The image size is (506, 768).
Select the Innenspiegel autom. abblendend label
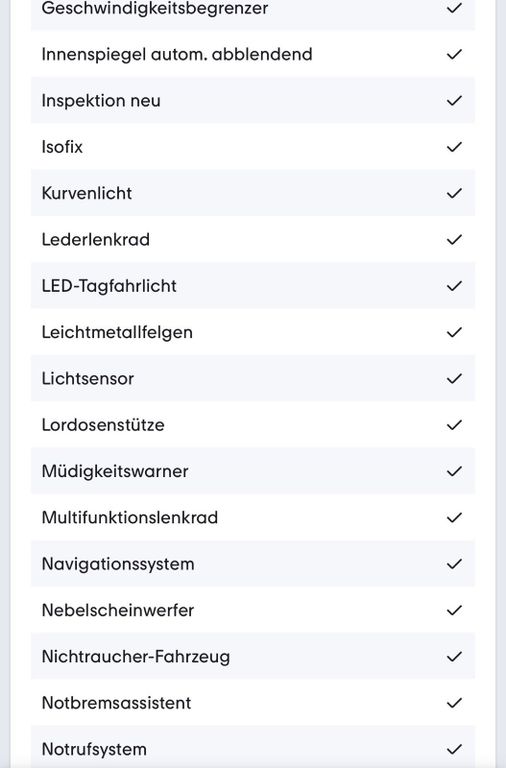177,54
